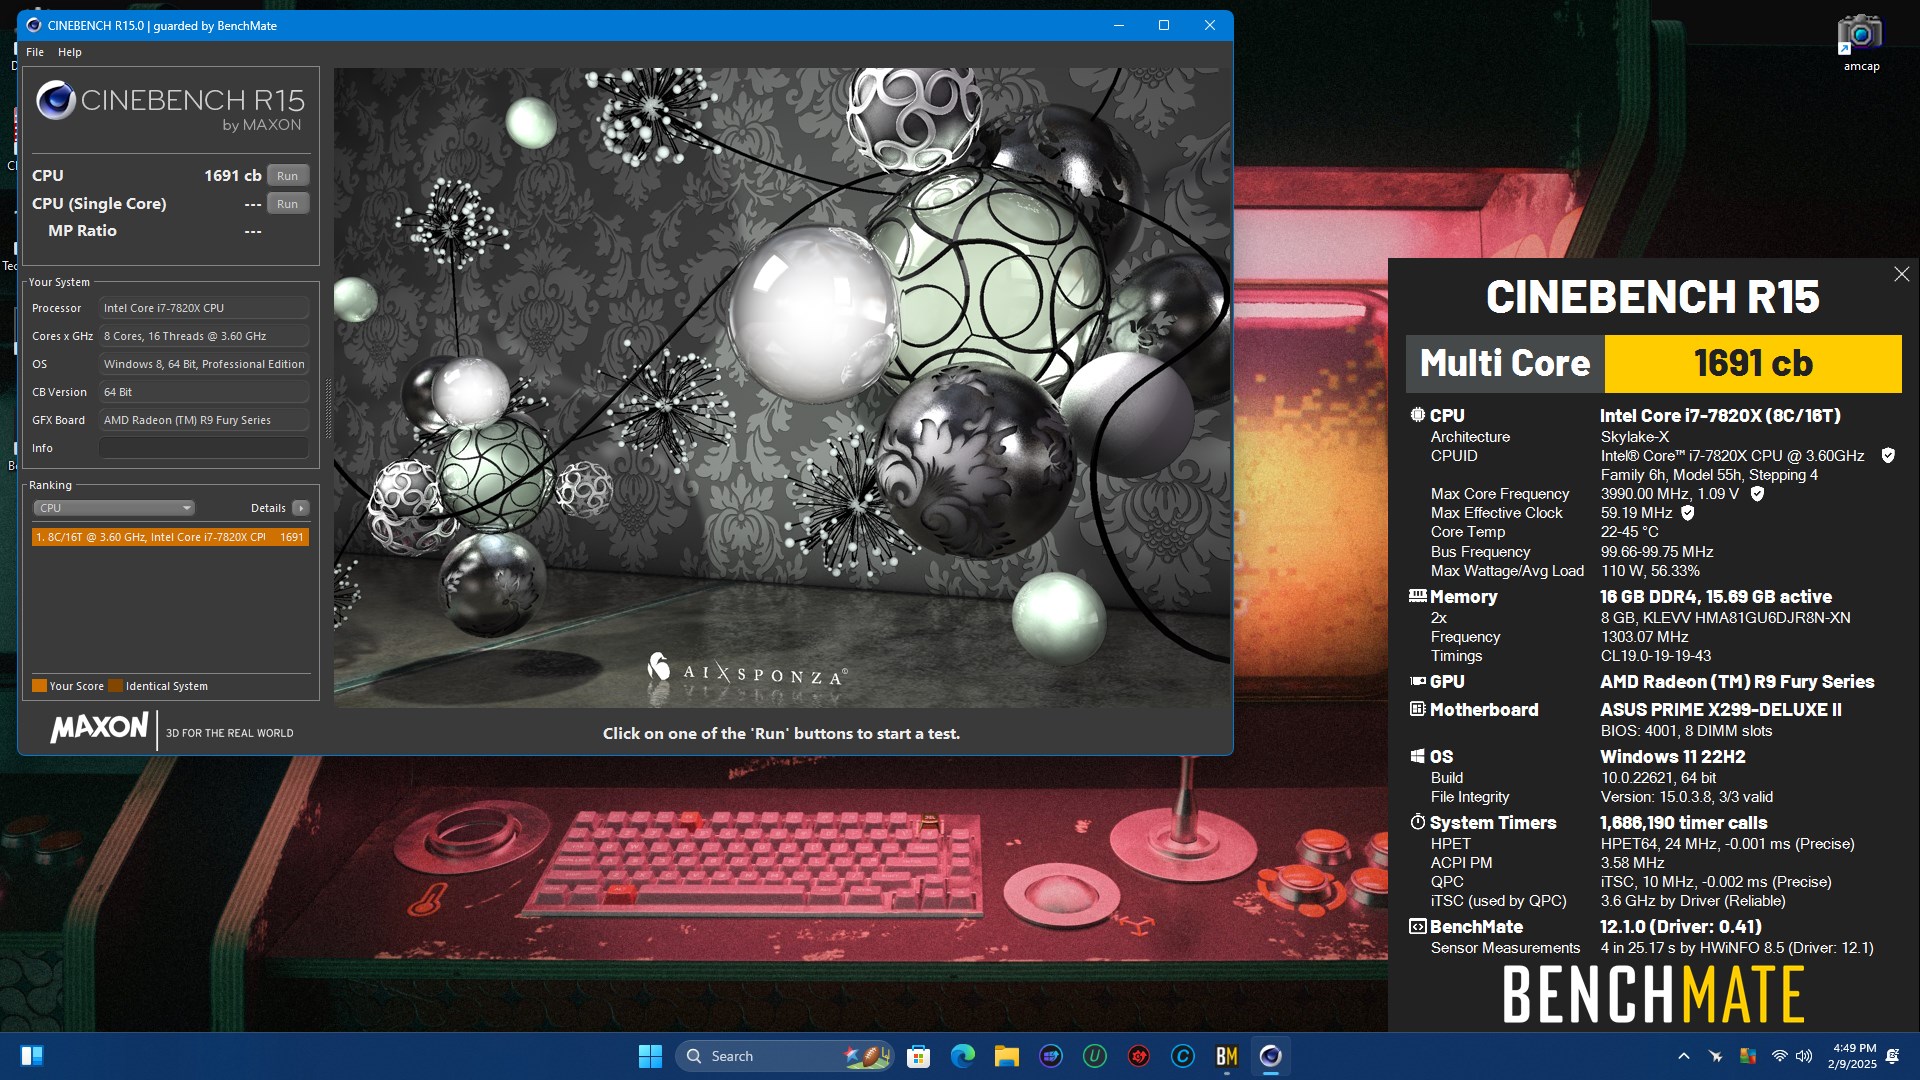Close the BenchMate result overlay
The height and width of the screenshot is (1080, 1920).
1901,274
